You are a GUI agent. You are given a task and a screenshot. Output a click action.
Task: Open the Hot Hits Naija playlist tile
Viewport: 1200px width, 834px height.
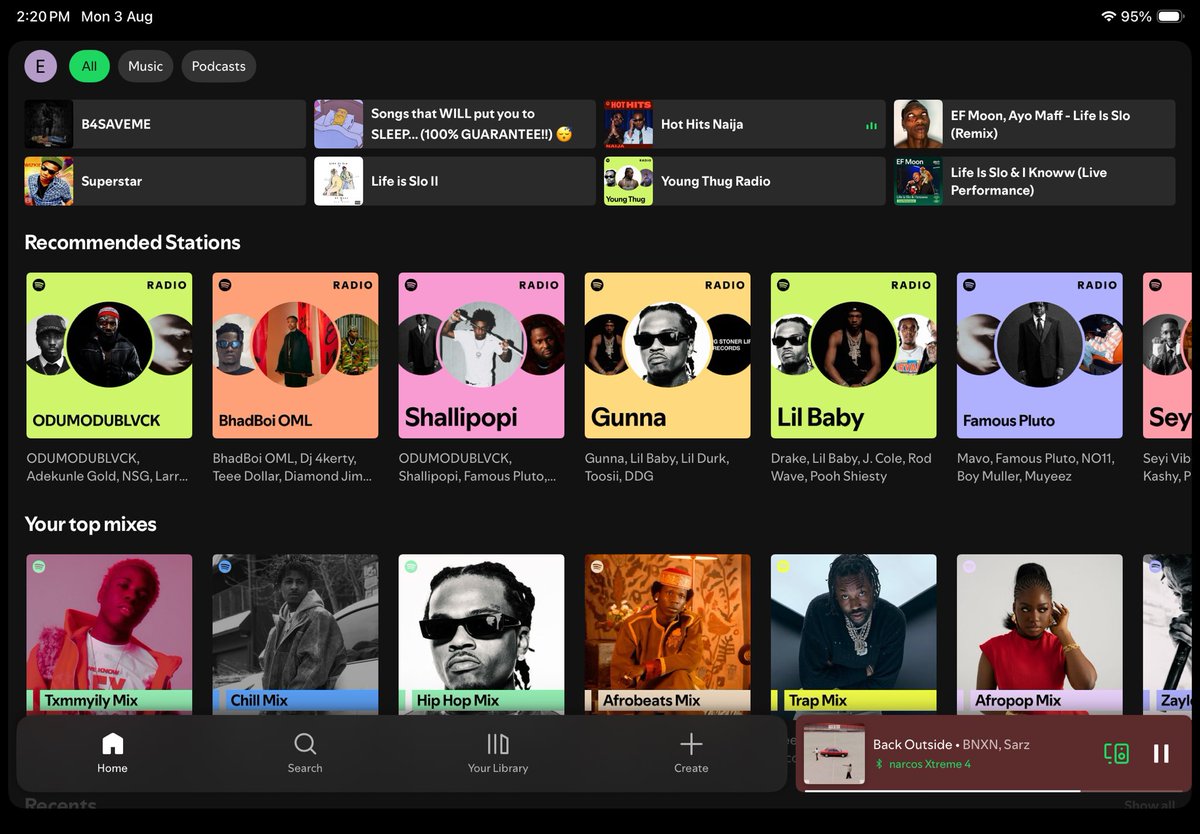coord(745,124)
